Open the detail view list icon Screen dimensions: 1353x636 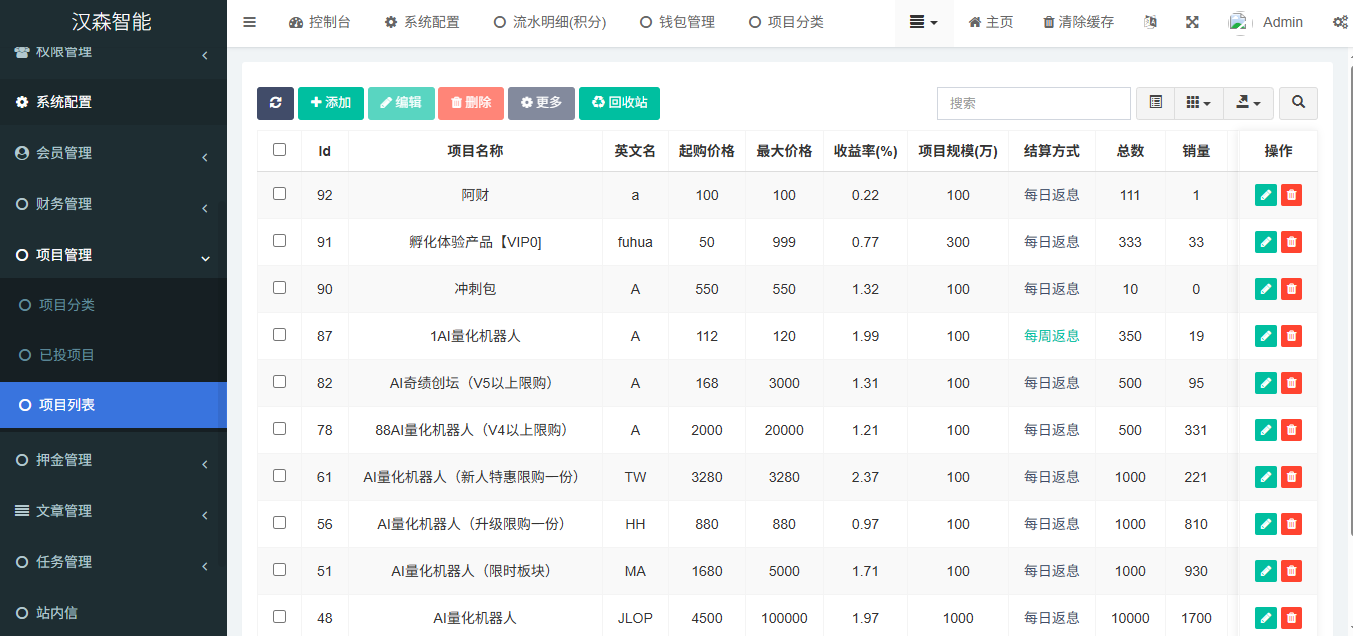(x=1154, y=103)
